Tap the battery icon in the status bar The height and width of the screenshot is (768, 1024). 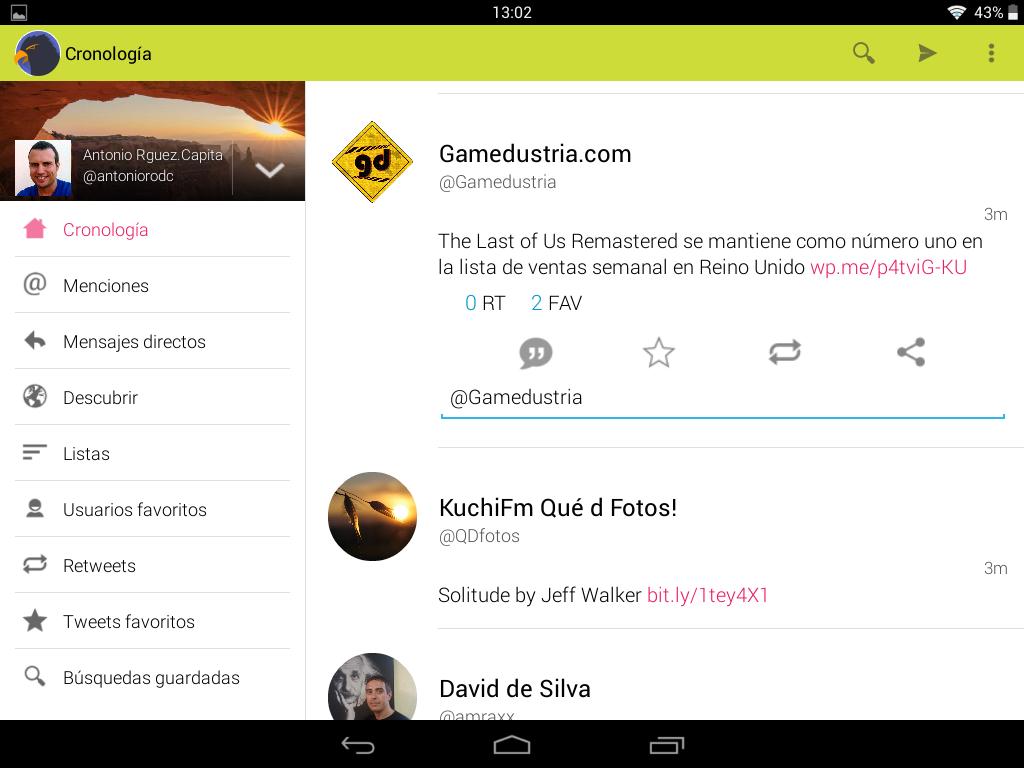tap(1013, 12)
